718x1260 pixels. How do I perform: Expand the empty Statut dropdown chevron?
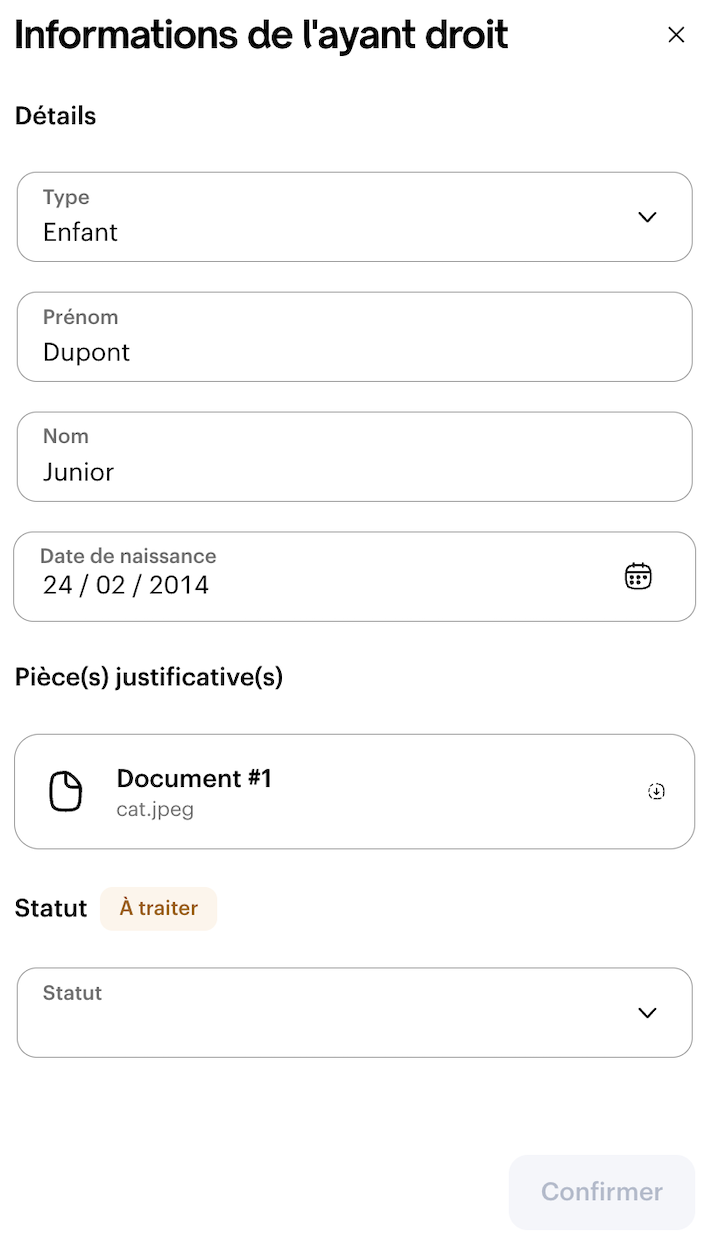click(647, 1013)
